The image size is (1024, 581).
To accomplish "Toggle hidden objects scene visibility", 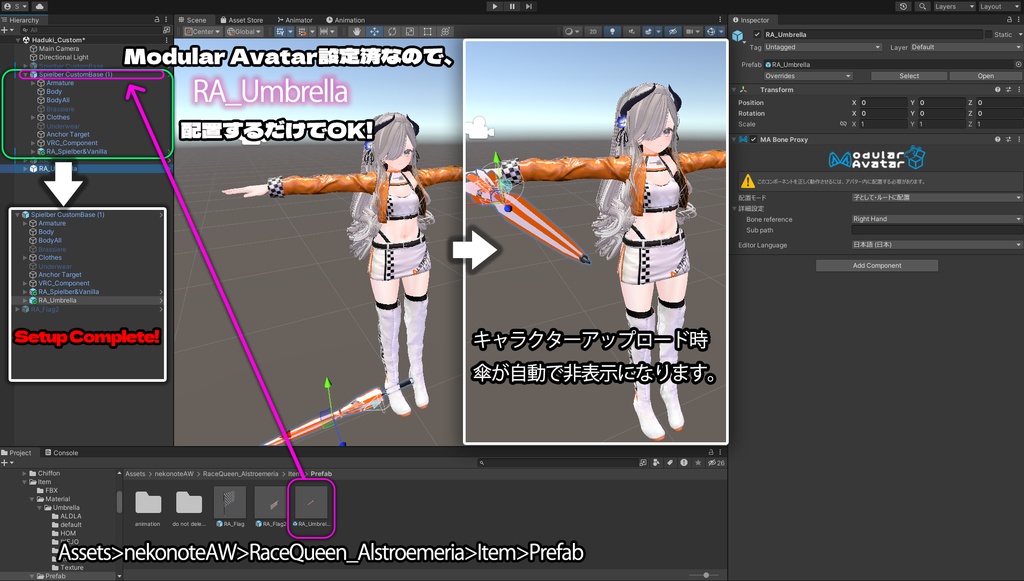I will [672, 31].
